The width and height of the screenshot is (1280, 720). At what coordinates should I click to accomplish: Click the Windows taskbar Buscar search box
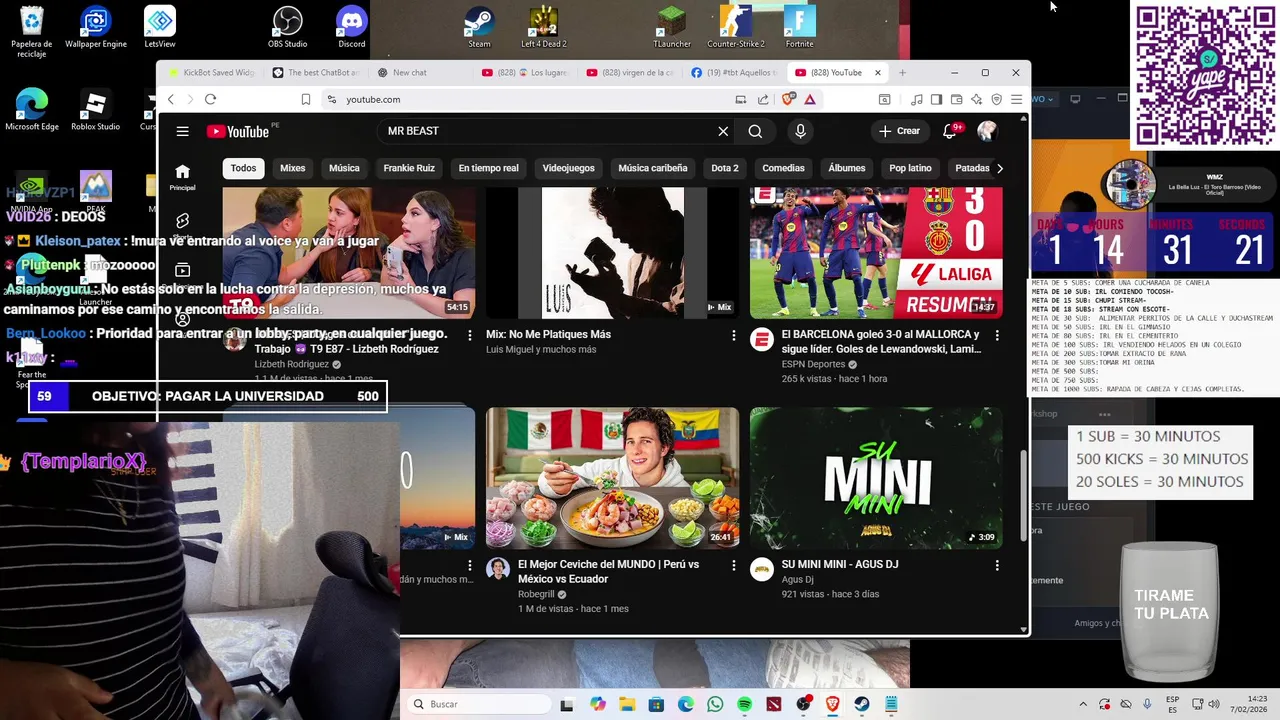click(x=480, y=704)
